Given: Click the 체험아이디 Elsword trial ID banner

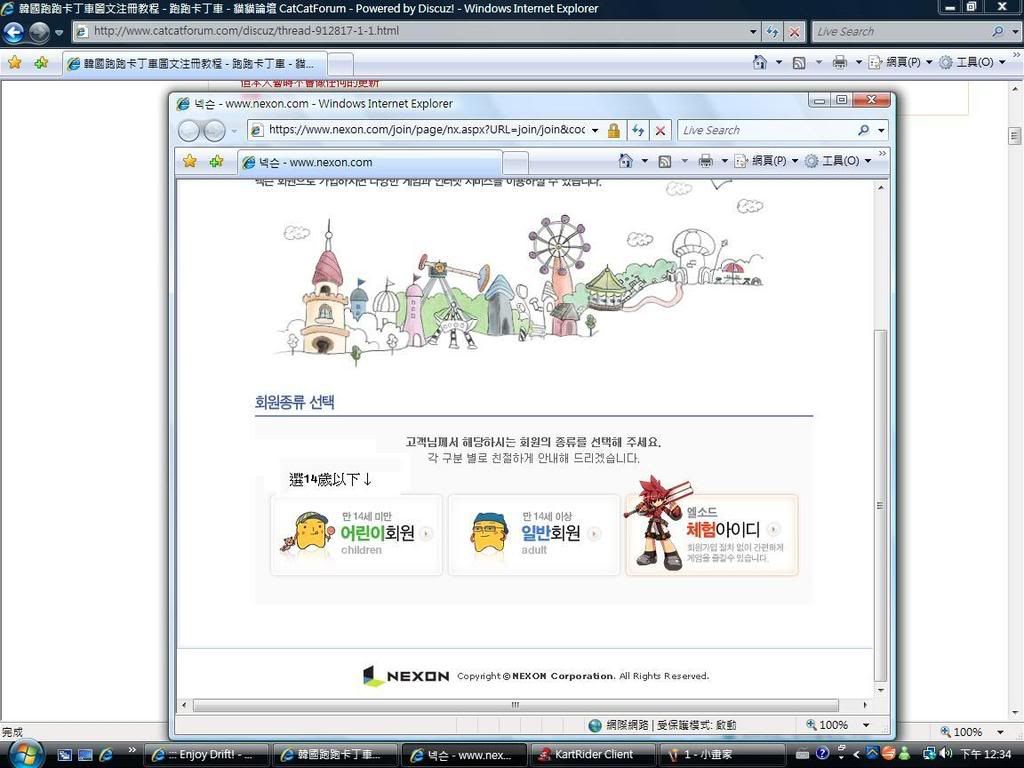Looking at the screenshot, I should (x=712, y=535).
